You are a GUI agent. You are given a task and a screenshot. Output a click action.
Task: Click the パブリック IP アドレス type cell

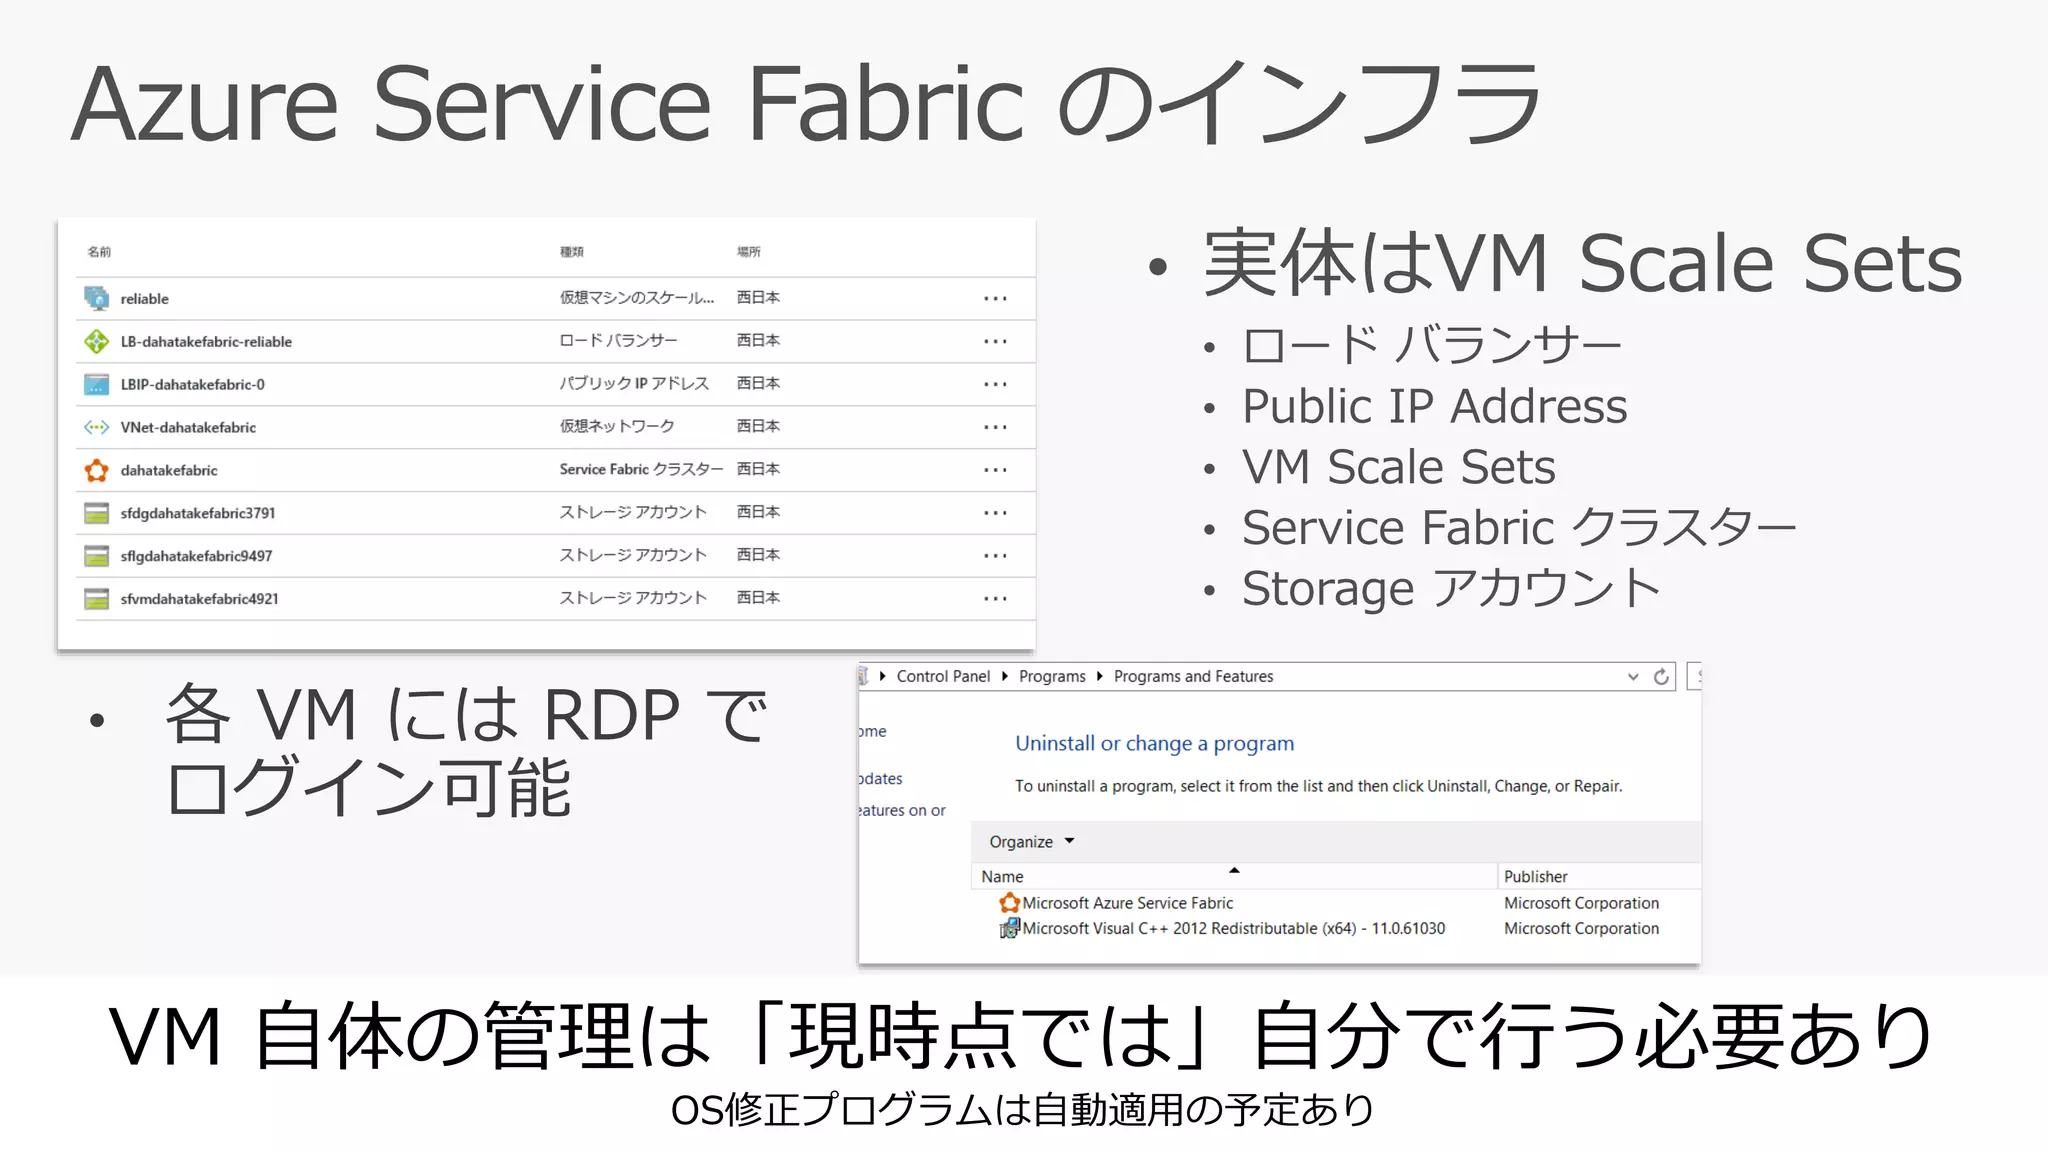[x=634, y=384]
